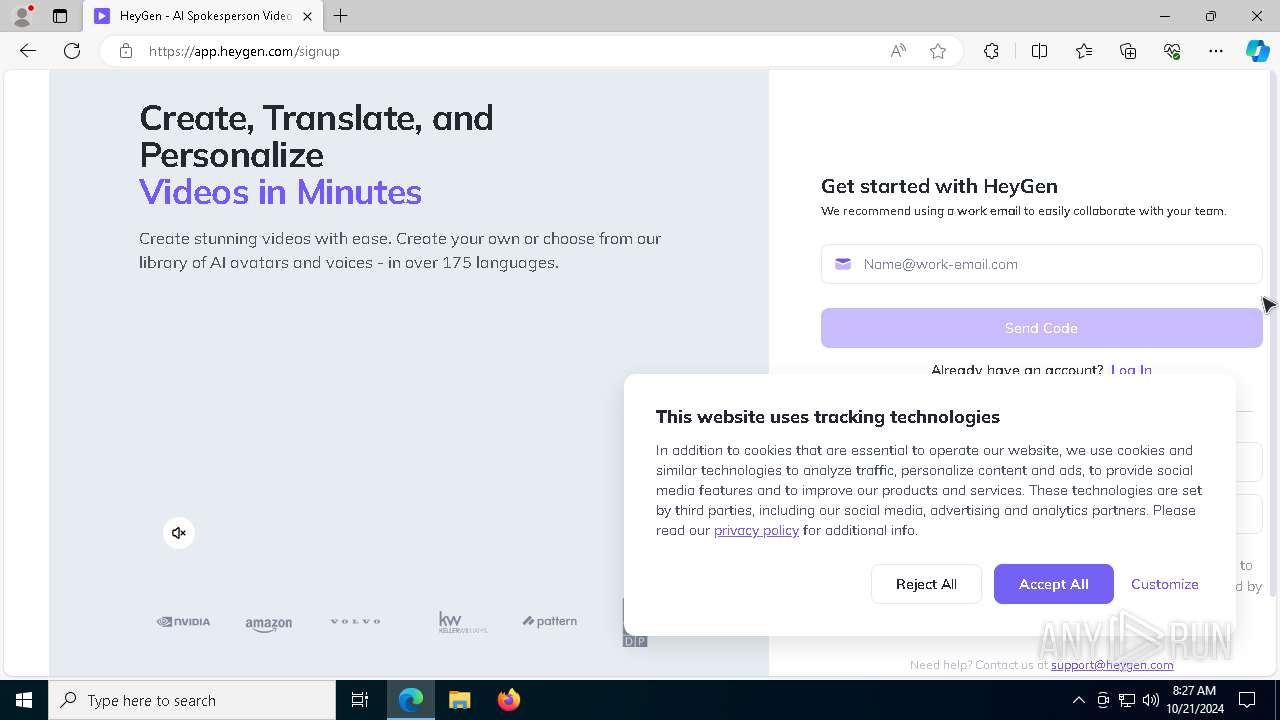This screenshot has width=1280, height=720.
Task: Open Browser essentials heart icon
Action: (1172, 51)
